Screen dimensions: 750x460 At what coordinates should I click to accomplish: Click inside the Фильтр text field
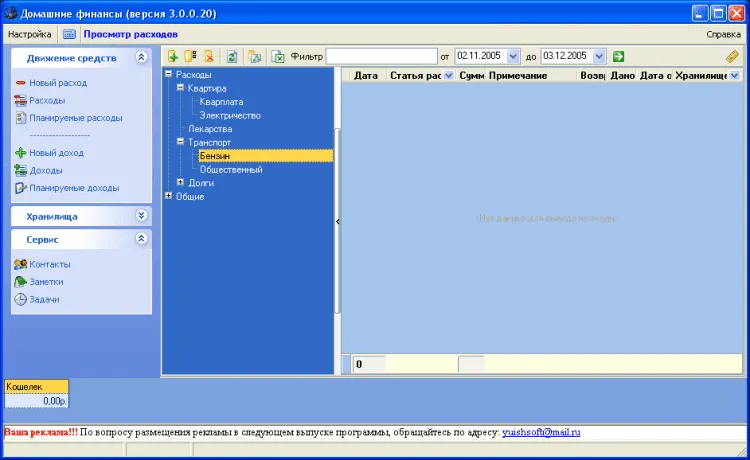(381, 56)
